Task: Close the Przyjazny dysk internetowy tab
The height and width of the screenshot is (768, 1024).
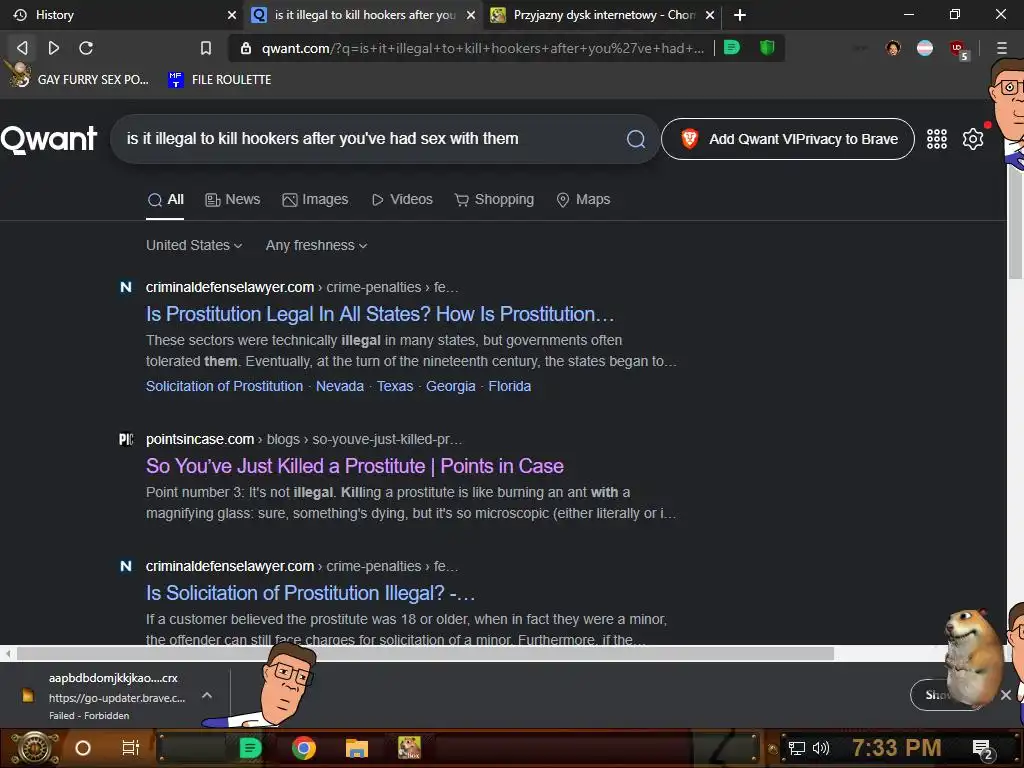Action: [x=710, y=14]
